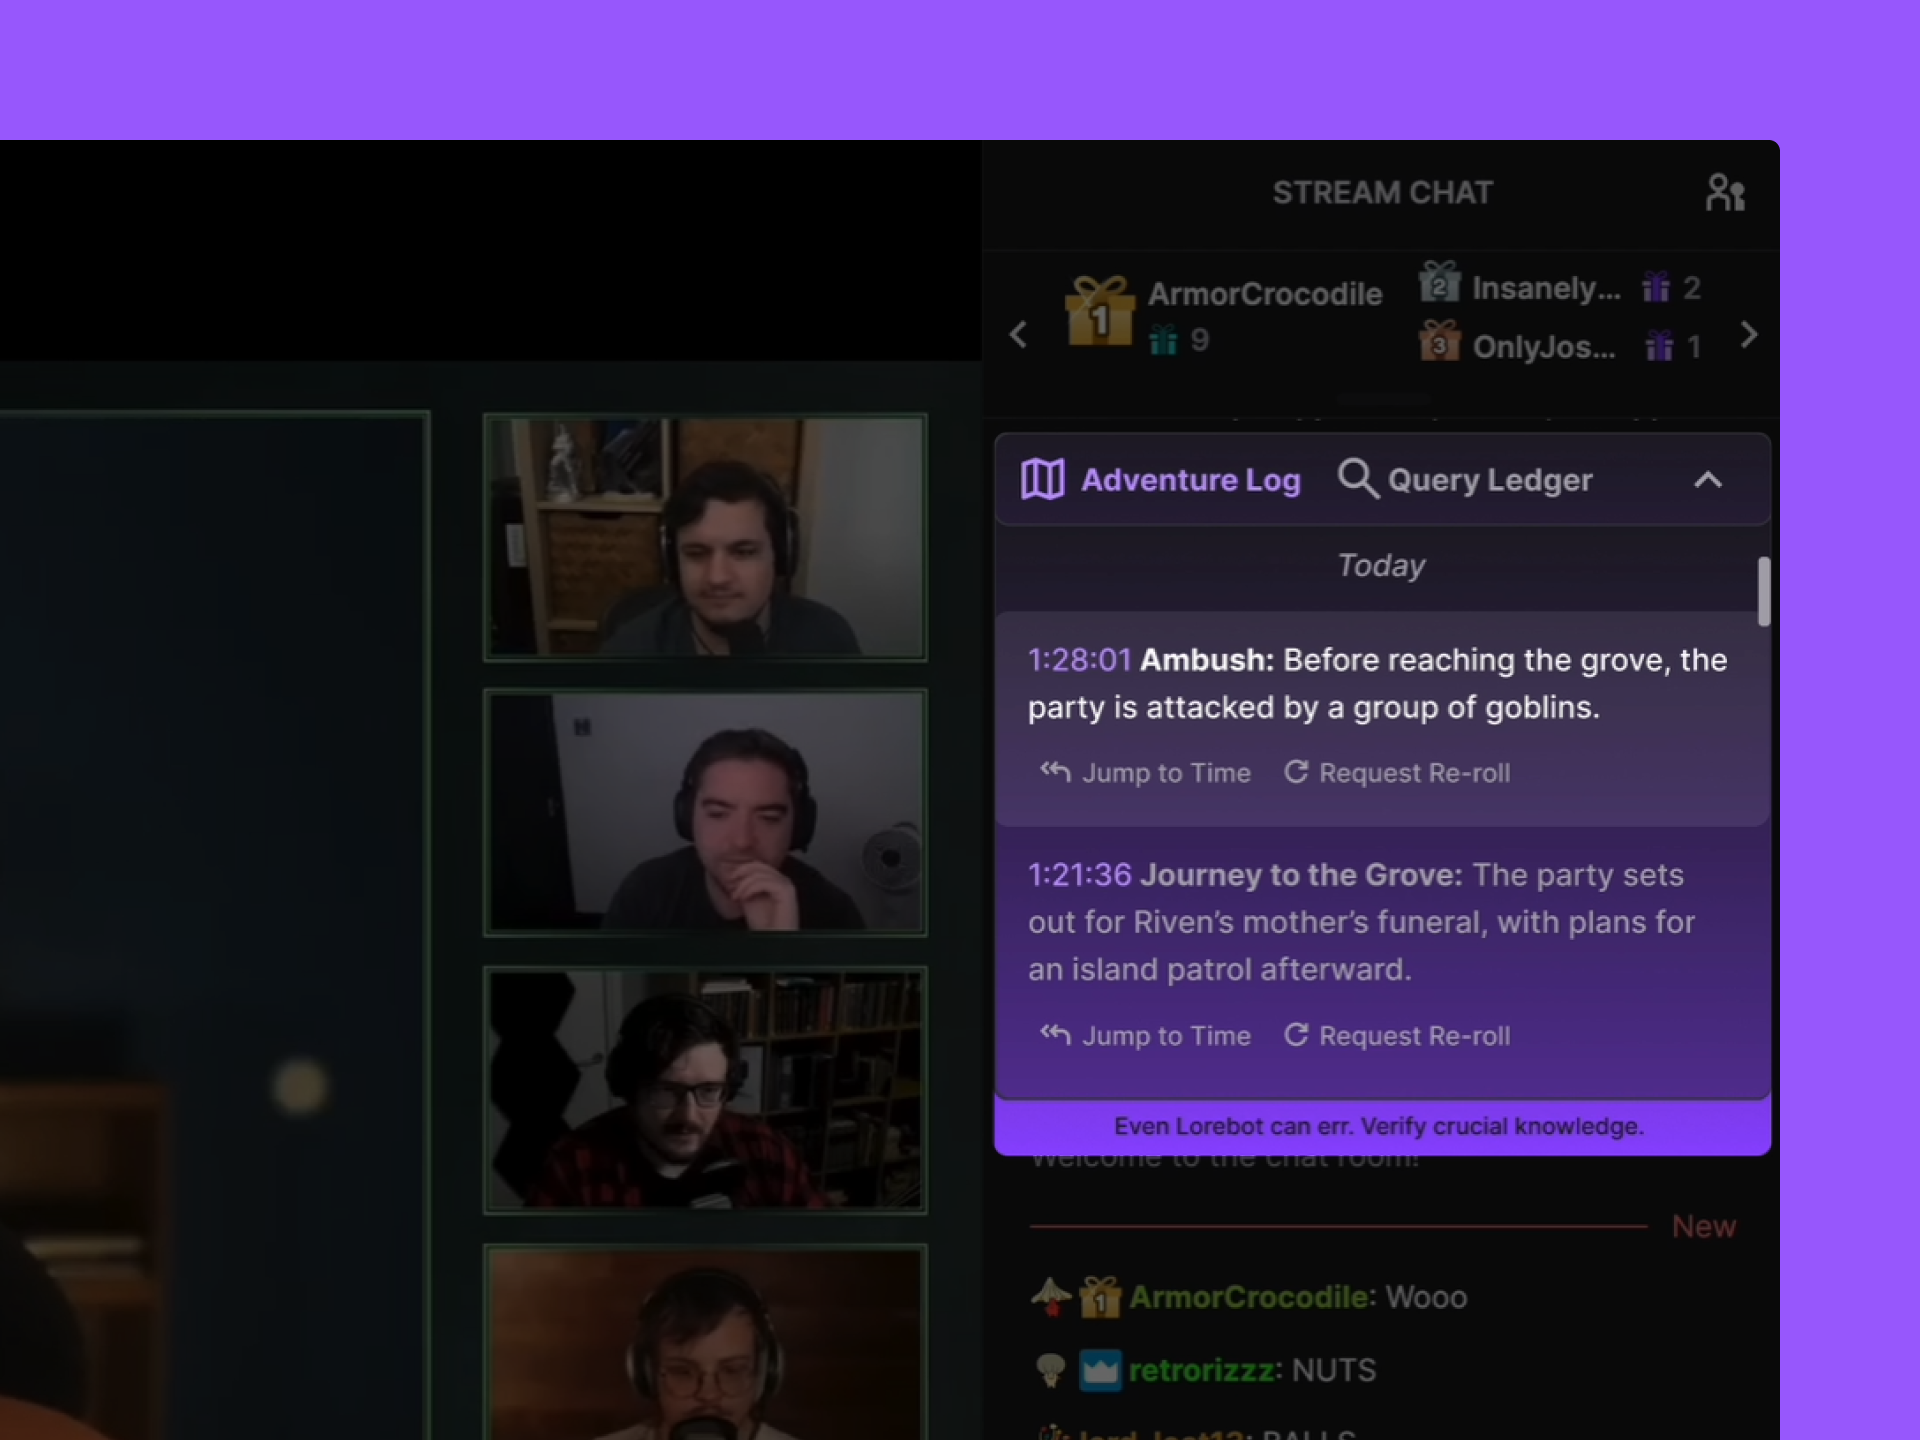Switch to the Query Ledger tab
The image size is (1921, 1440).
[x=1488, y=480]
